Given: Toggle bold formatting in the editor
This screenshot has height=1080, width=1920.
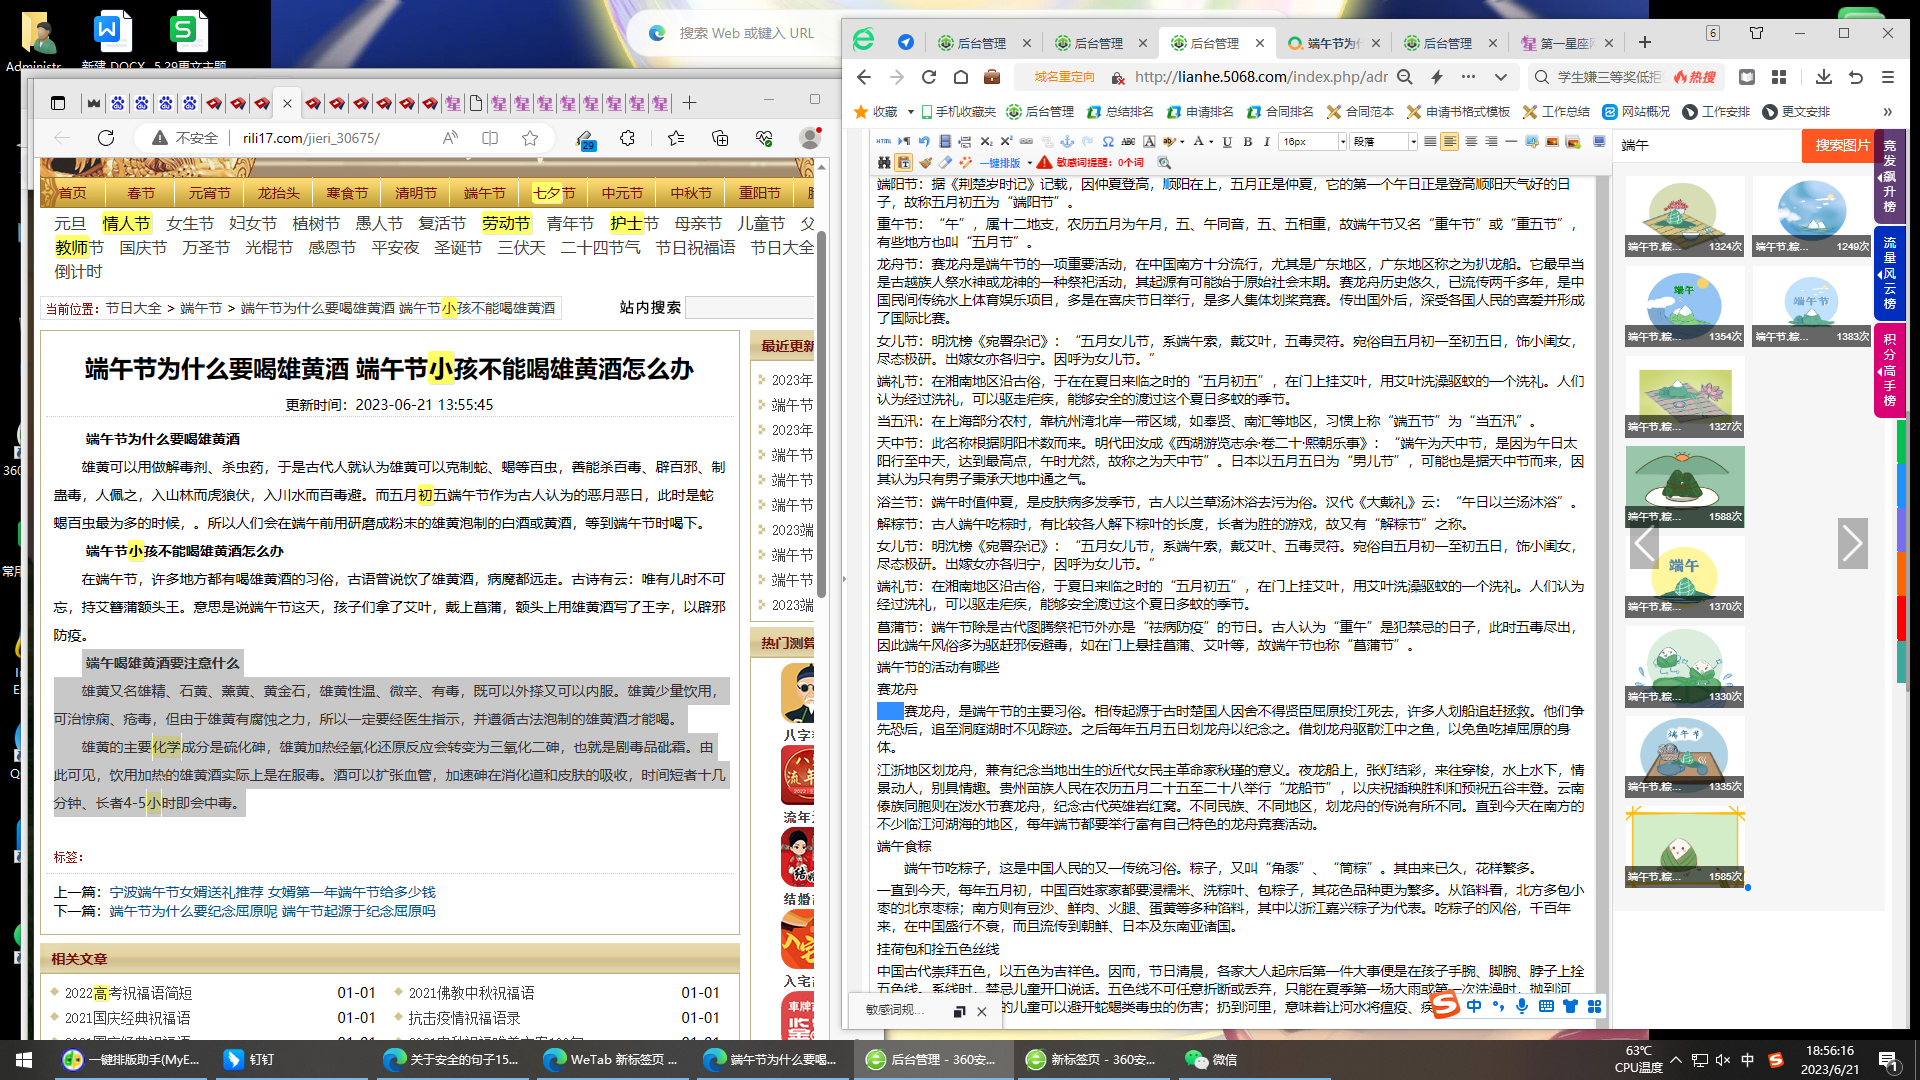Looking at the screenshot, I should point(1247,142).
